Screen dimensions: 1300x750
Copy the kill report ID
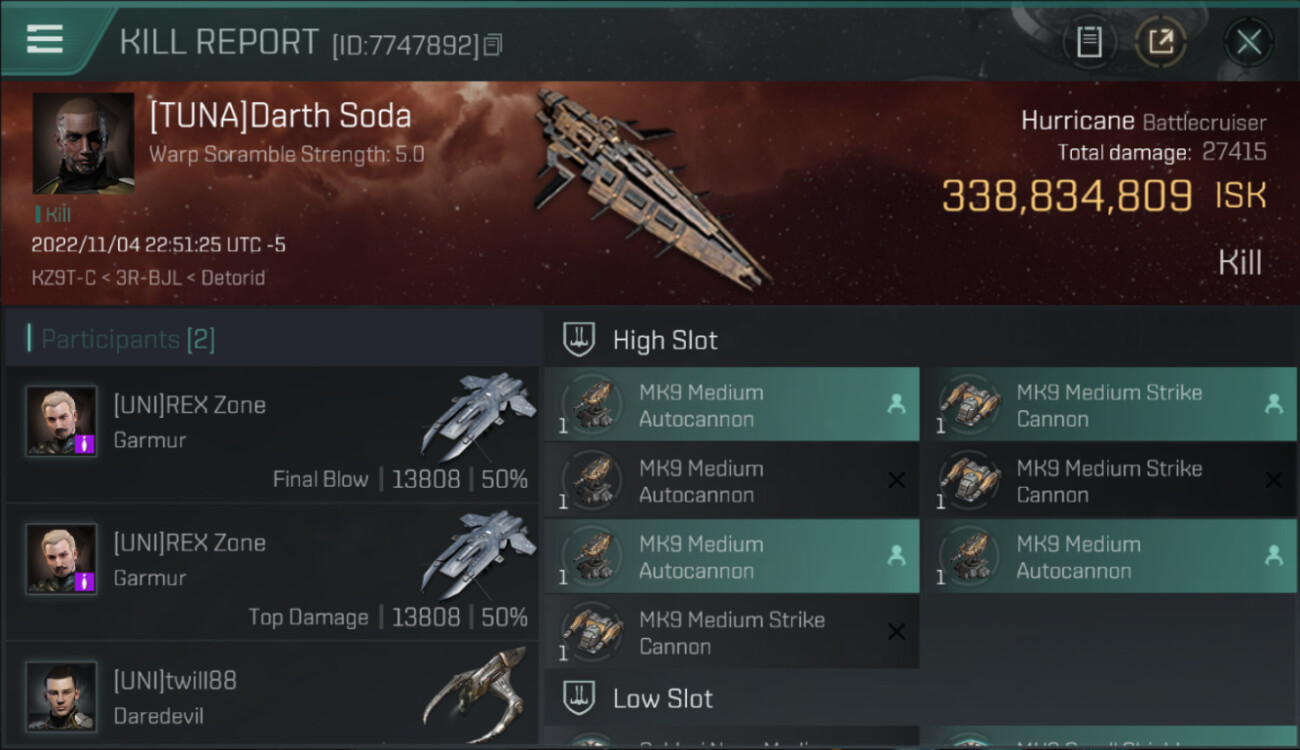pyautogui.click(x=493, y=44)
